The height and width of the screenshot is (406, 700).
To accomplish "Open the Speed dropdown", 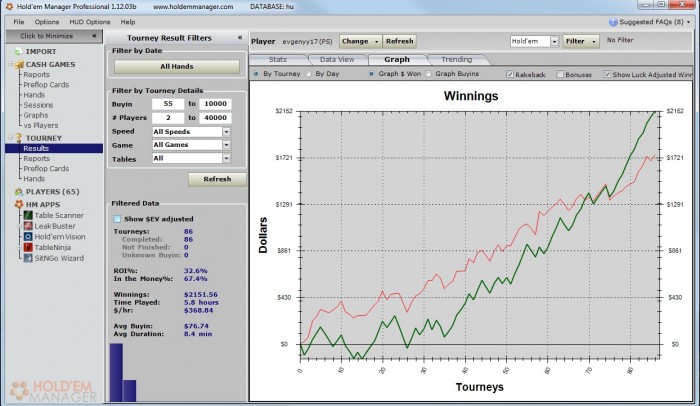I will coord(226,132).
